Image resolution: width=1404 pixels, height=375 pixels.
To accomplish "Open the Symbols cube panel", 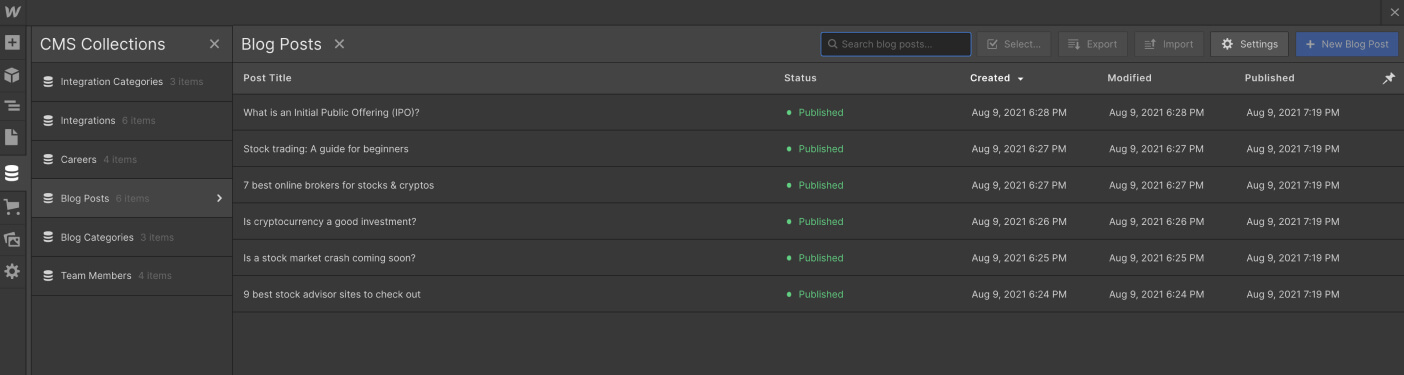I will 12,75.
